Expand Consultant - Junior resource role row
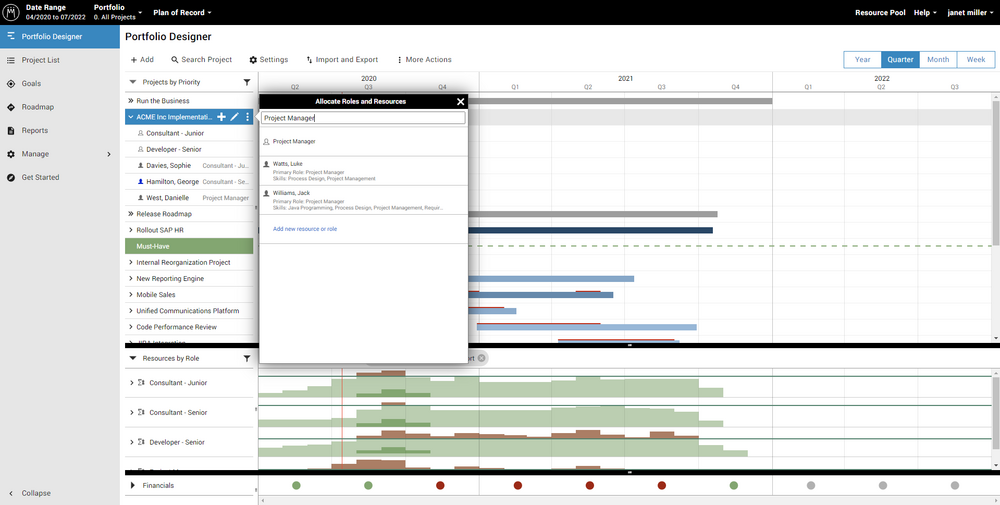1000x505 pixels. pyautogui.click(x=131, y=383)
